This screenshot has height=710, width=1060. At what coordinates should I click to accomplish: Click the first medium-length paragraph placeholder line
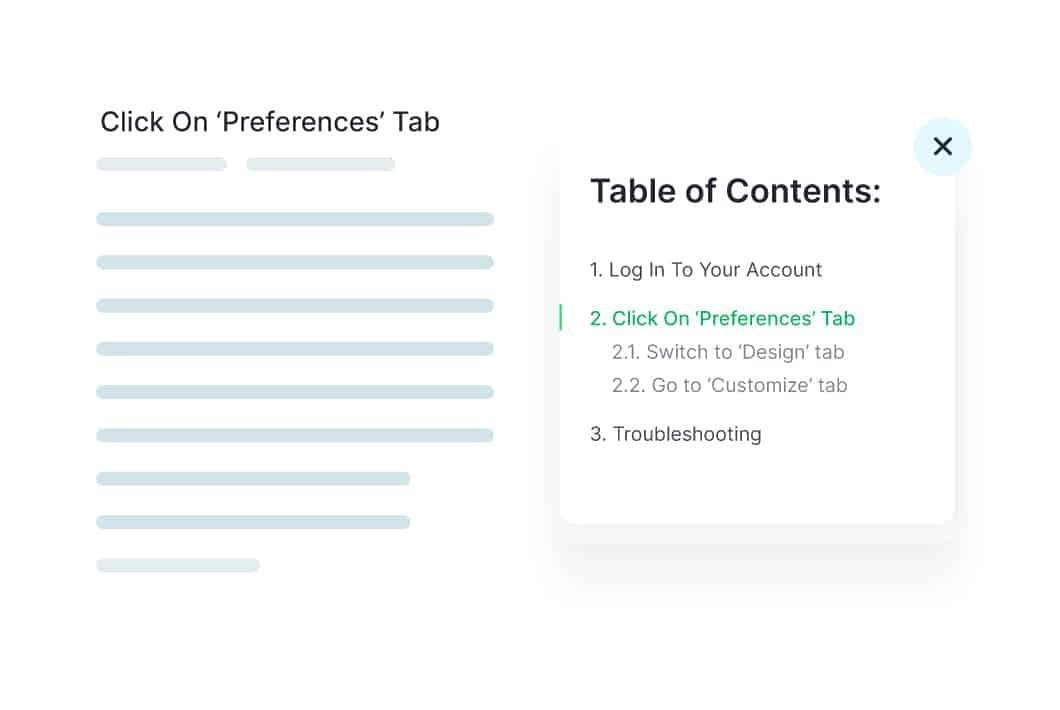(x=253, y=479)
